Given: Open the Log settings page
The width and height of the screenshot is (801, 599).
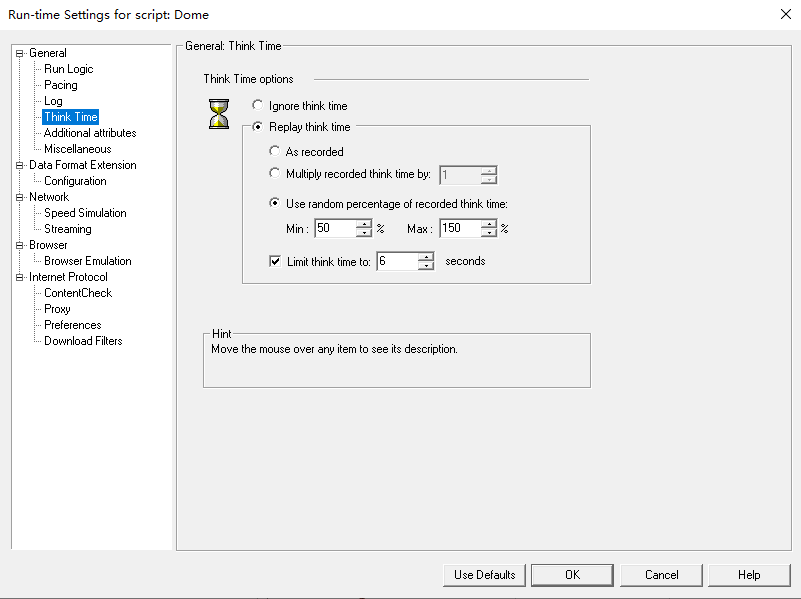Looking at the screenshot, I should tap(52, 100).
